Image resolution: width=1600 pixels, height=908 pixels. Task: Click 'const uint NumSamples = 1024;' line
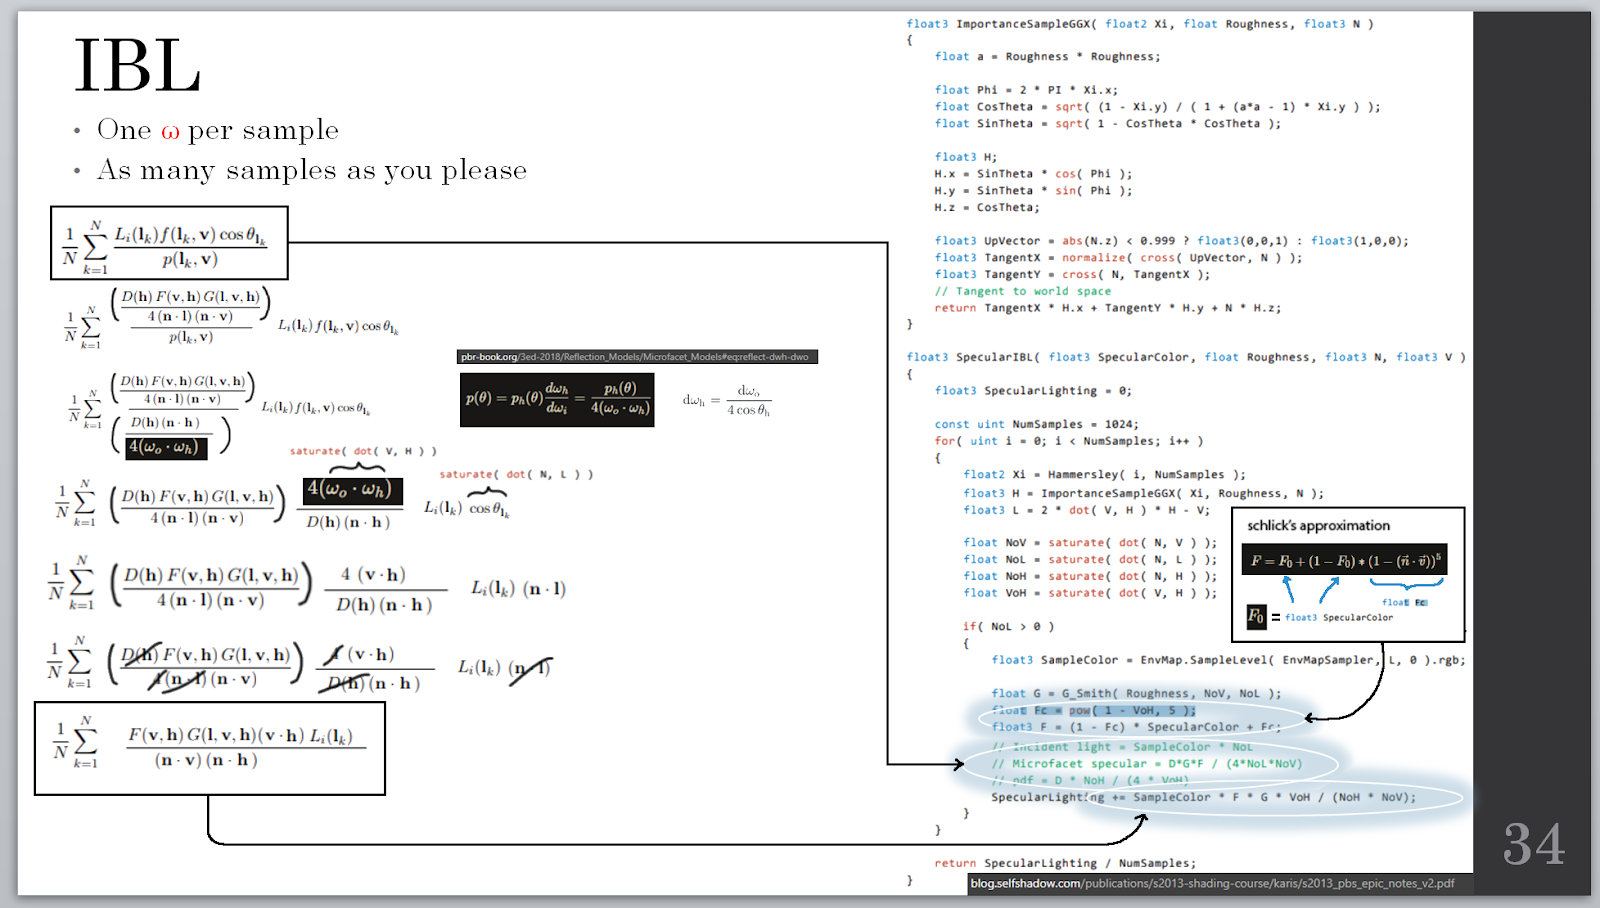click(x=1037, y=424)
